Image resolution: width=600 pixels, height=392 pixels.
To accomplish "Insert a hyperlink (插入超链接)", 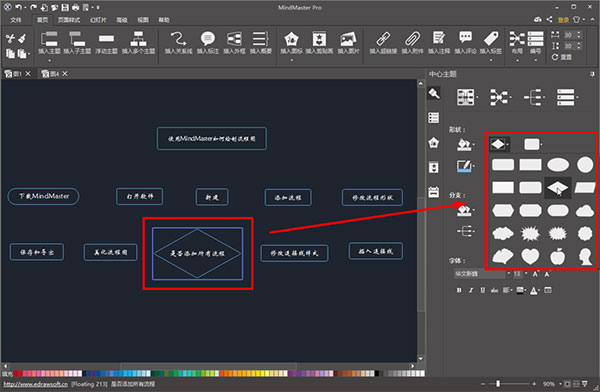I will (383, 42).
